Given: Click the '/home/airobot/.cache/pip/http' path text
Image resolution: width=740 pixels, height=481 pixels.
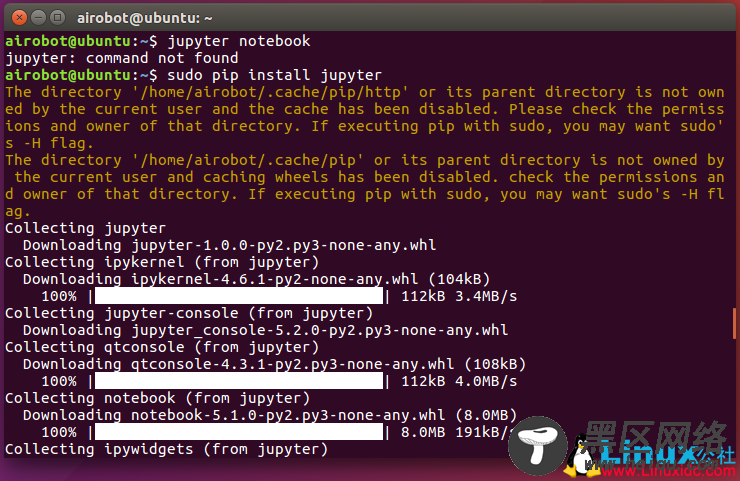Looking at the screenshot, I should tap(270, 92).
